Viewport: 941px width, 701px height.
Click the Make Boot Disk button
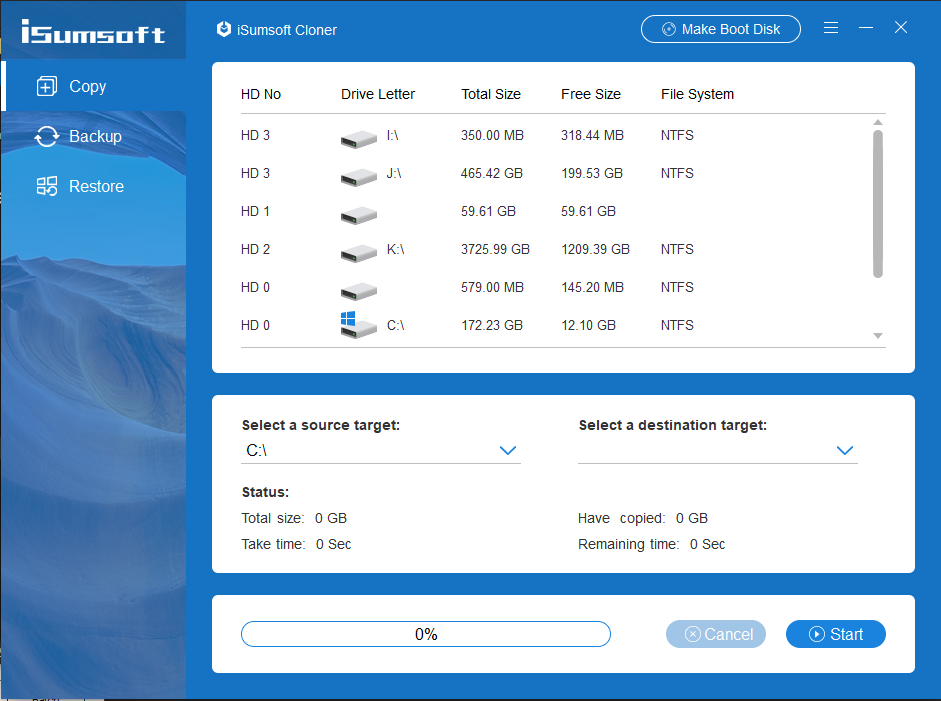[721, 29]
